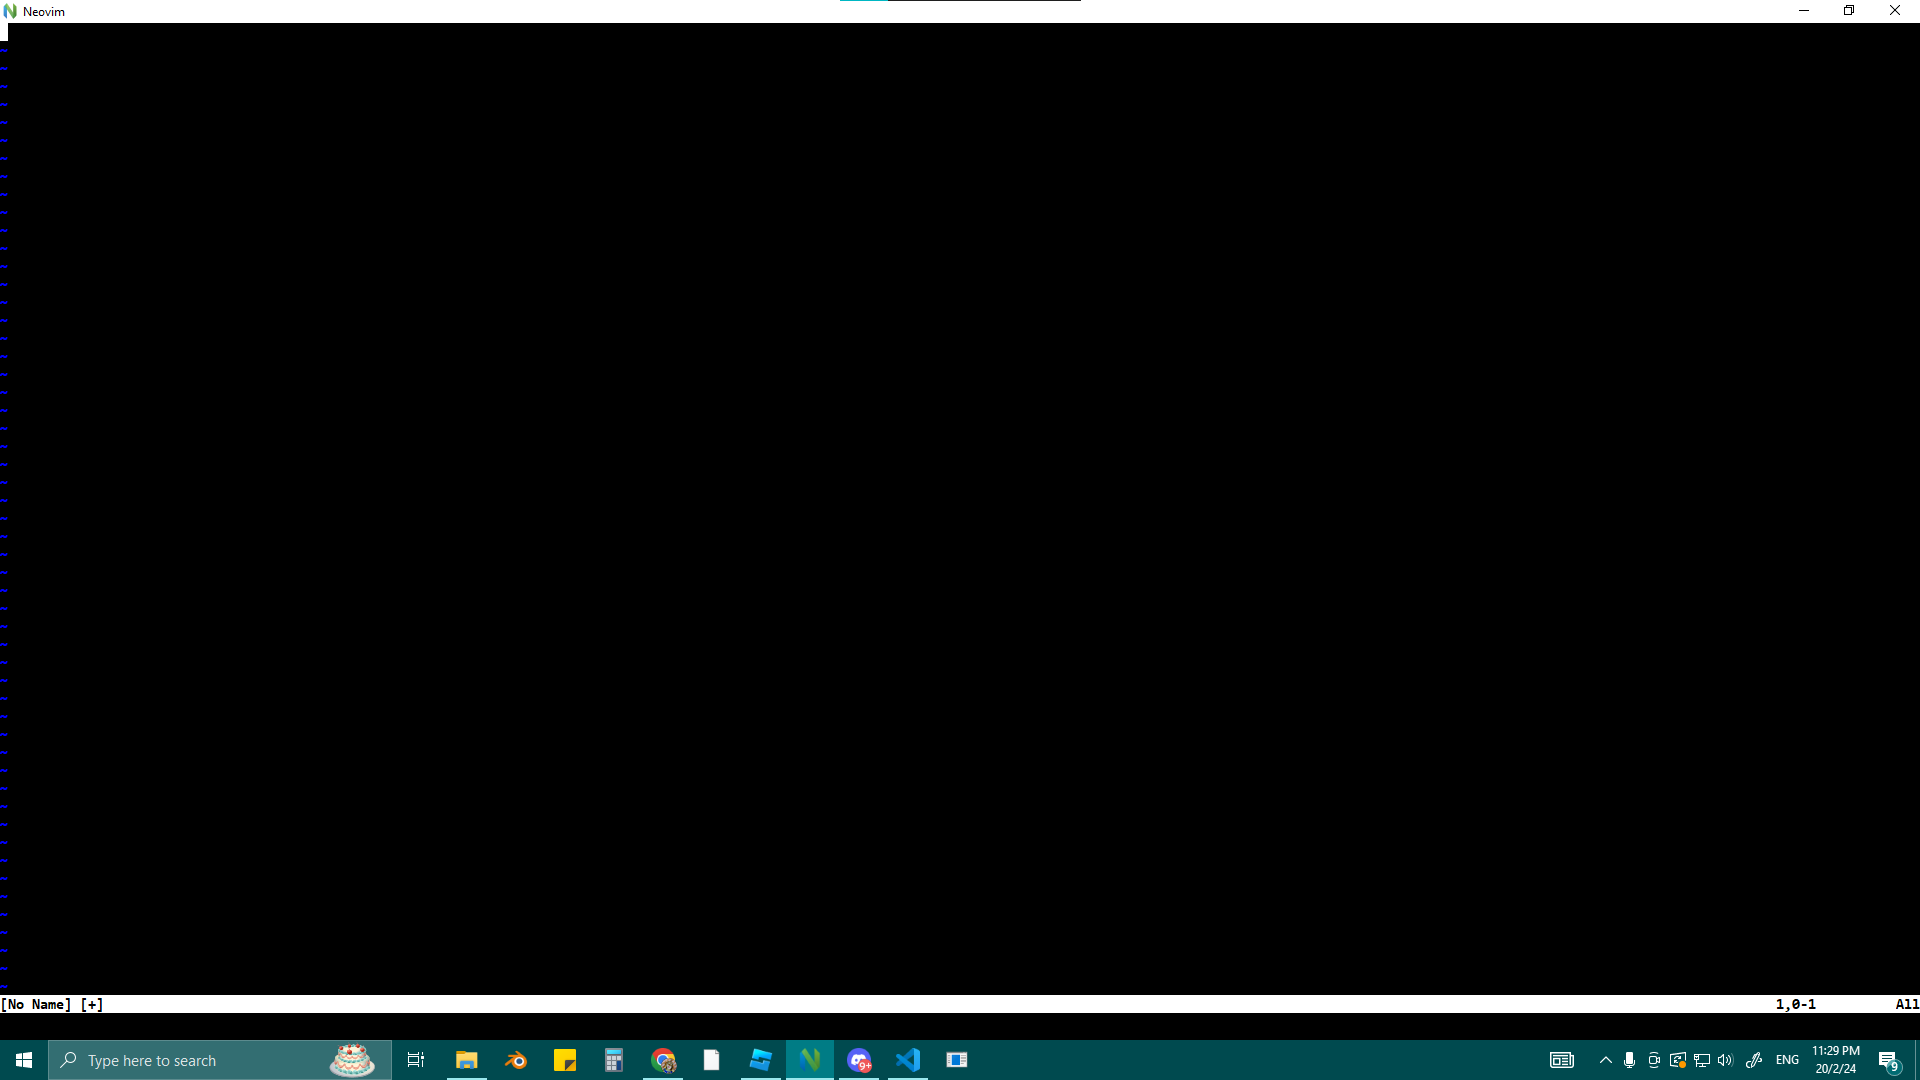
Task: Open the Calculator app in taskbar
Action: [x=614, y=1060]
